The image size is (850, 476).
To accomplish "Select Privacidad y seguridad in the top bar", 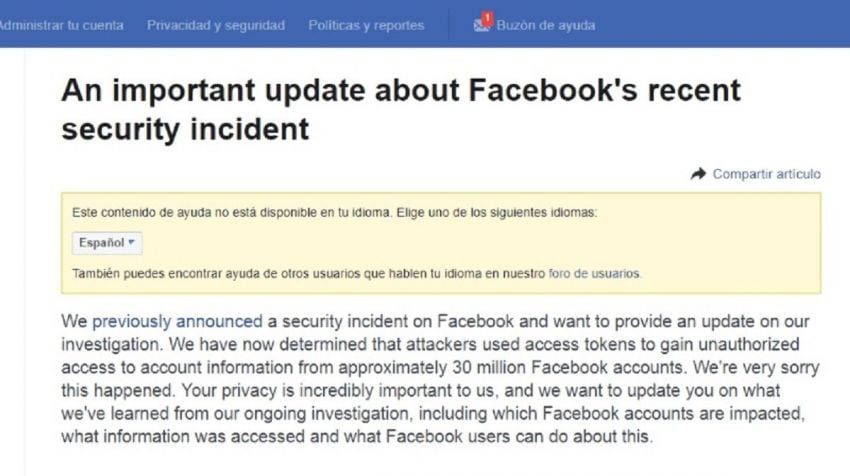I will click(216, 25).
